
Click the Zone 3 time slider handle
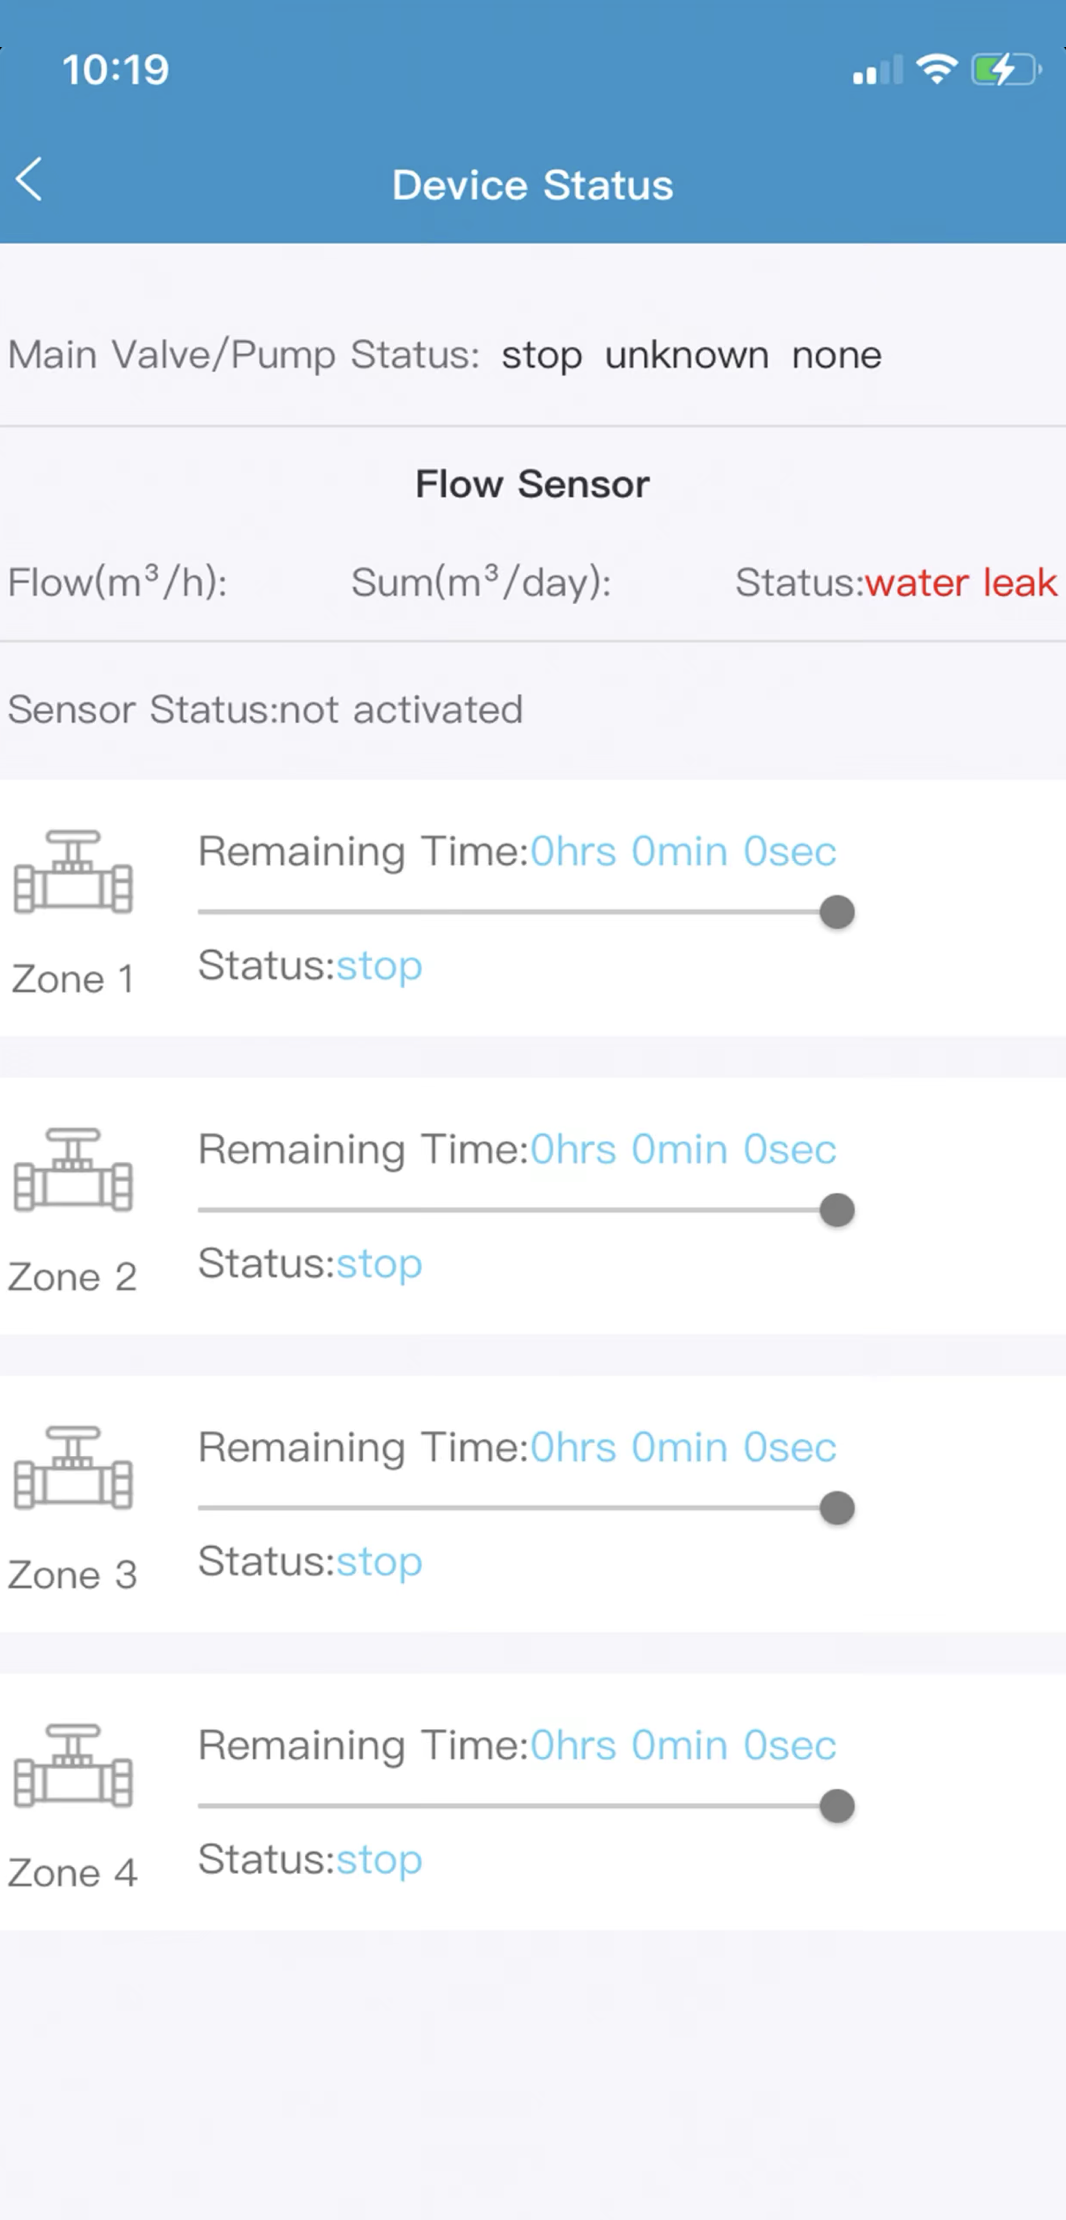click(x=837, y=1508)
